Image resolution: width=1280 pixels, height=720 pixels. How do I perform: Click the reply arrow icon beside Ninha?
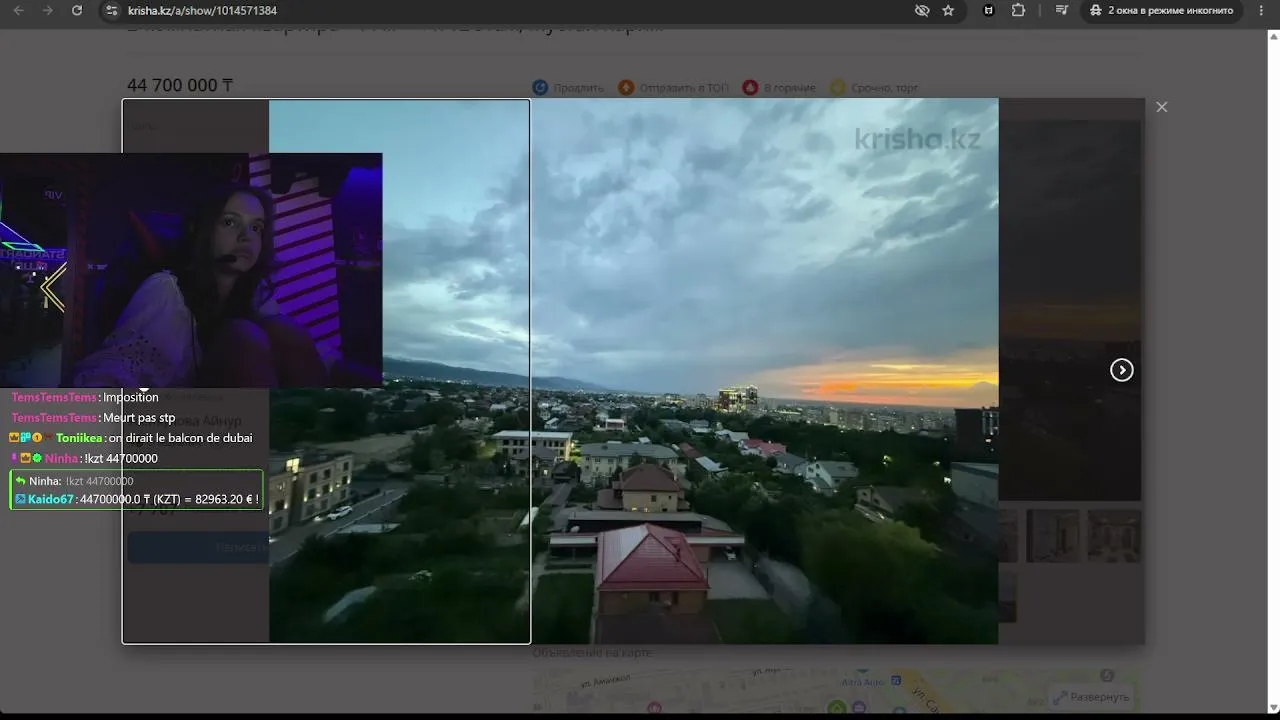click(20, 481)
